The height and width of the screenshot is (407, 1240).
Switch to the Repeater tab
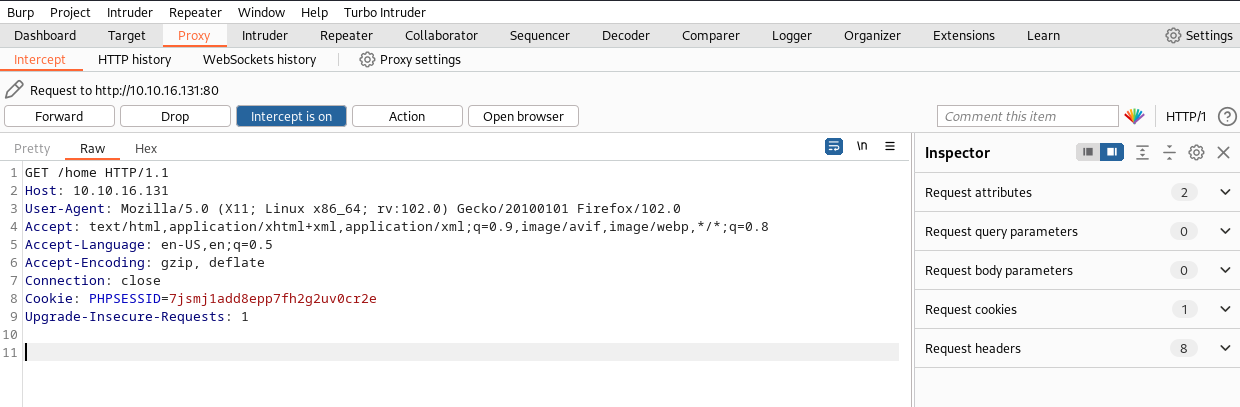click(x=346, y=35)
